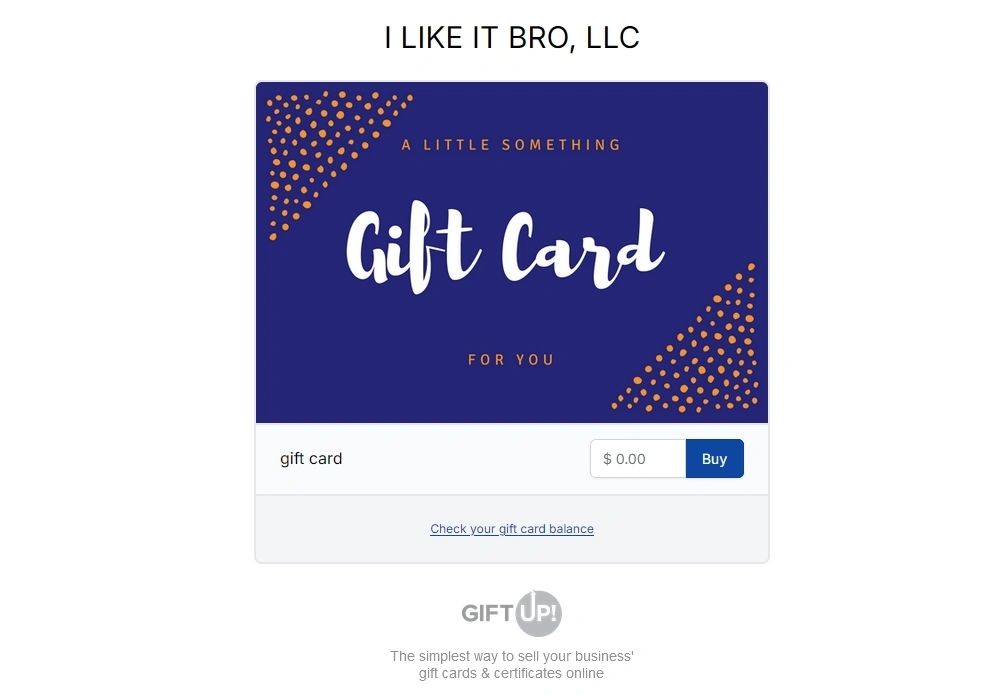Screen dimensions: 984x695
Task: Click the FOR YOU text on the card
Action: (x=511, y=359)
